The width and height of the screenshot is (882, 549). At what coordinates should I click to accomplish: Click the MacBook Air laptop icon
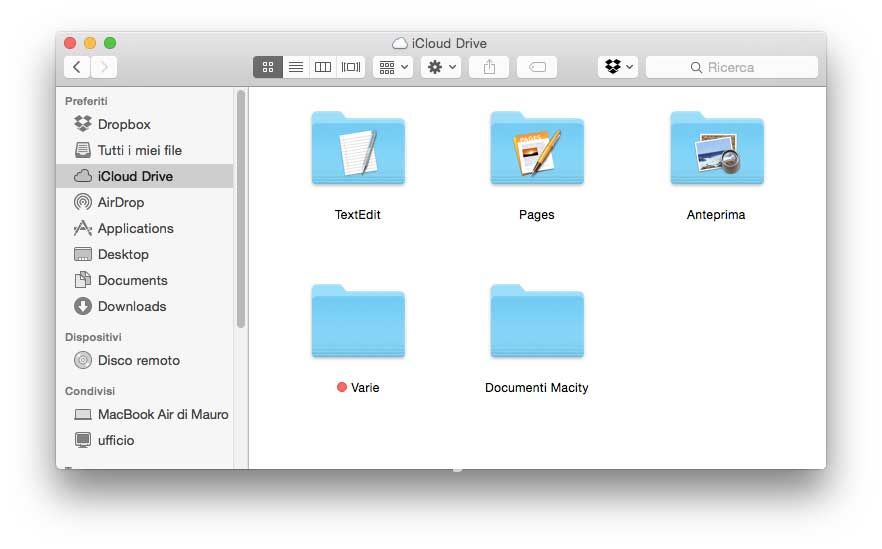coord(83,415)
